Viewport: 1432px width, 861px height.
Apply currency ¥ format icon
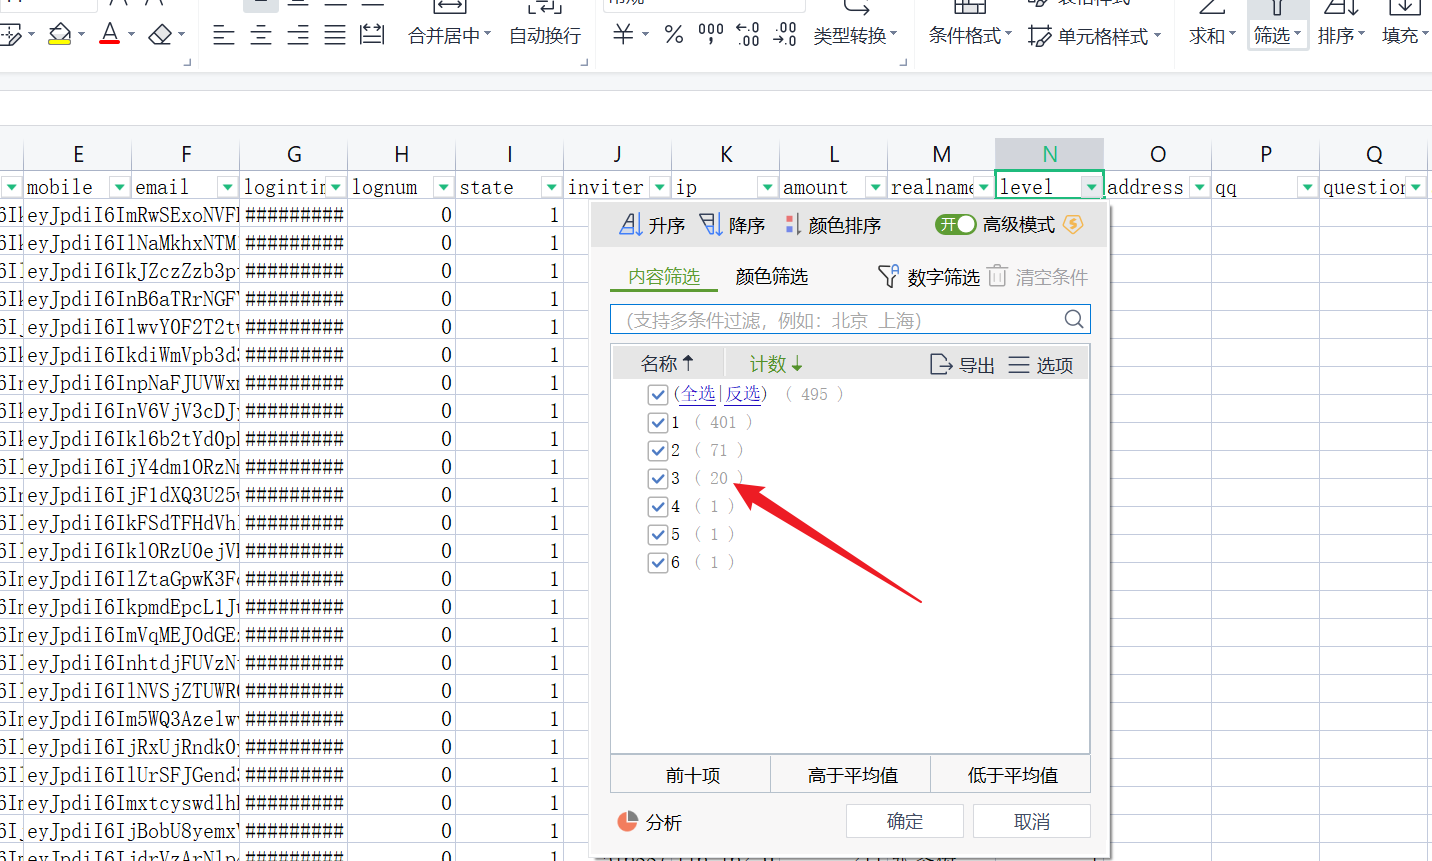pyautogui.click(x=623, y=35)
